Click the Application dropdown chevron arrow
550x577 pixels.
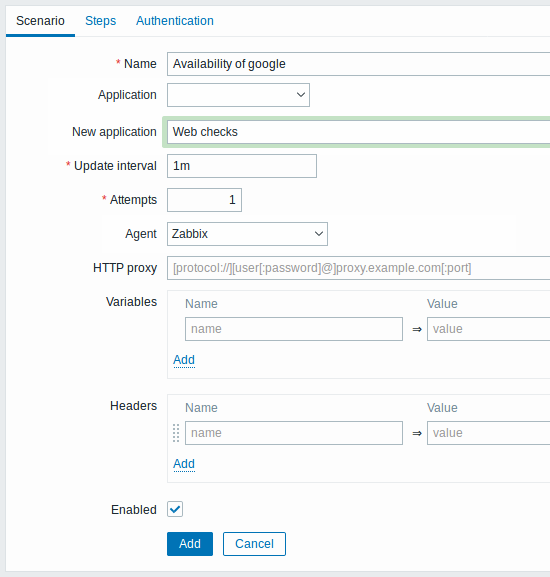point(301,95)
